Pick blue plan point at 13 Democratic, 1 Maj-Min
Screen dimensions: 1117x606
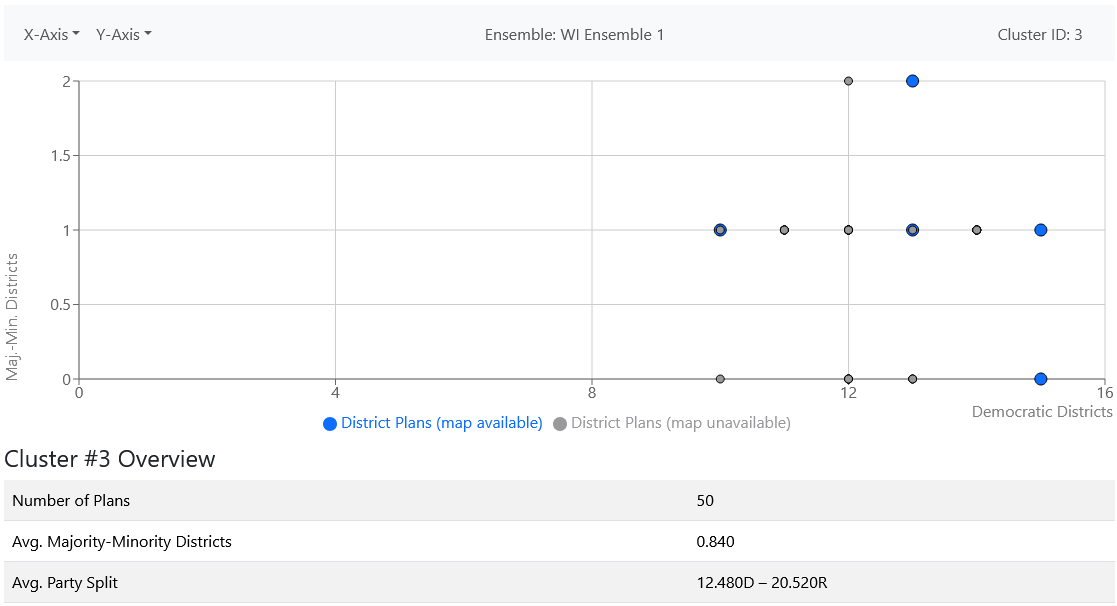[x=912, y=230]
